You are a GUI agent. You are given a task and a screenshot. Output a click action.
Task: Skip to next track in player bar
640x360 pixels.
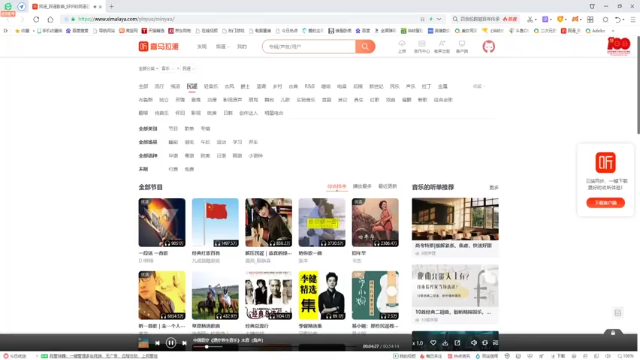(184, 343)
